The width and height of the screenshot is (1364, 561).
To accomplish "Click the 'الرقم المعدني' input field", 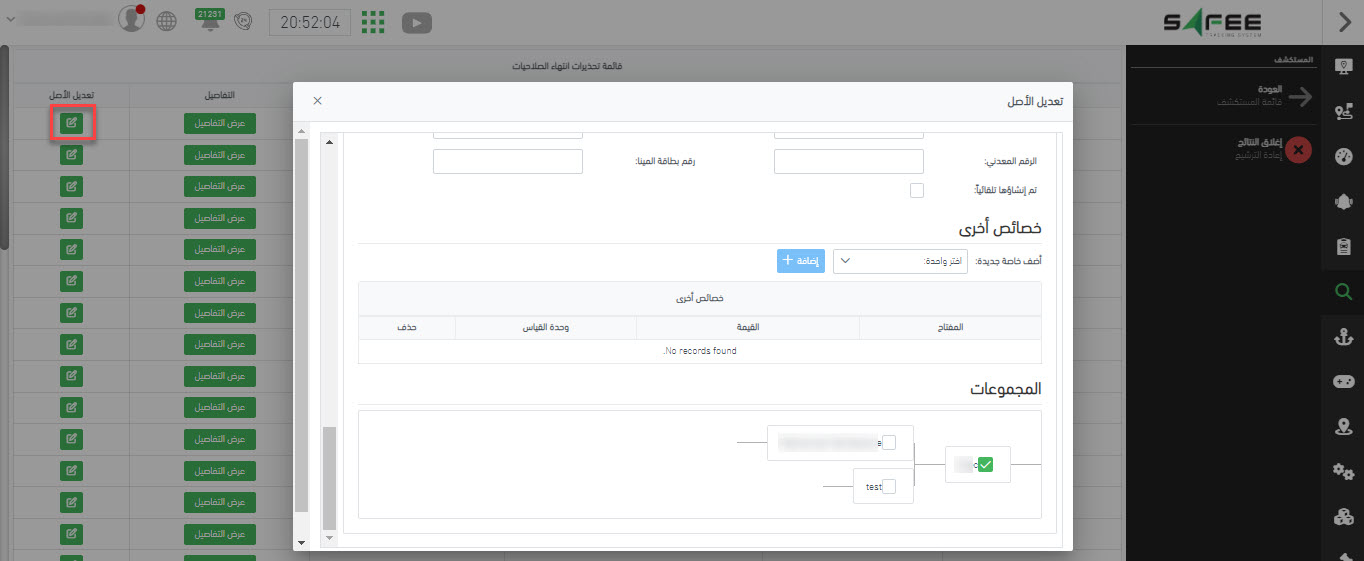I will pyautogui.click(x=848, y=161).
